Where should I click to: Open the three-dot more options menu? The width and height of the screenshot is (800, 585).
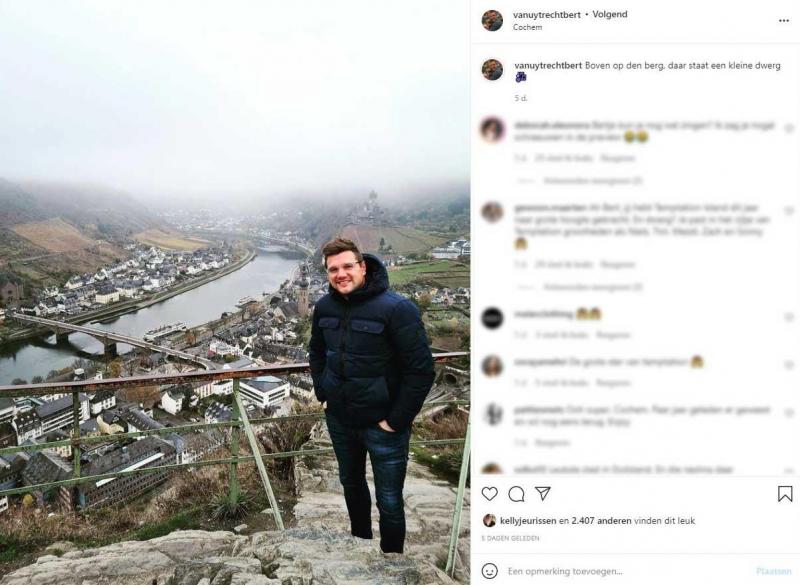[784, 21]
